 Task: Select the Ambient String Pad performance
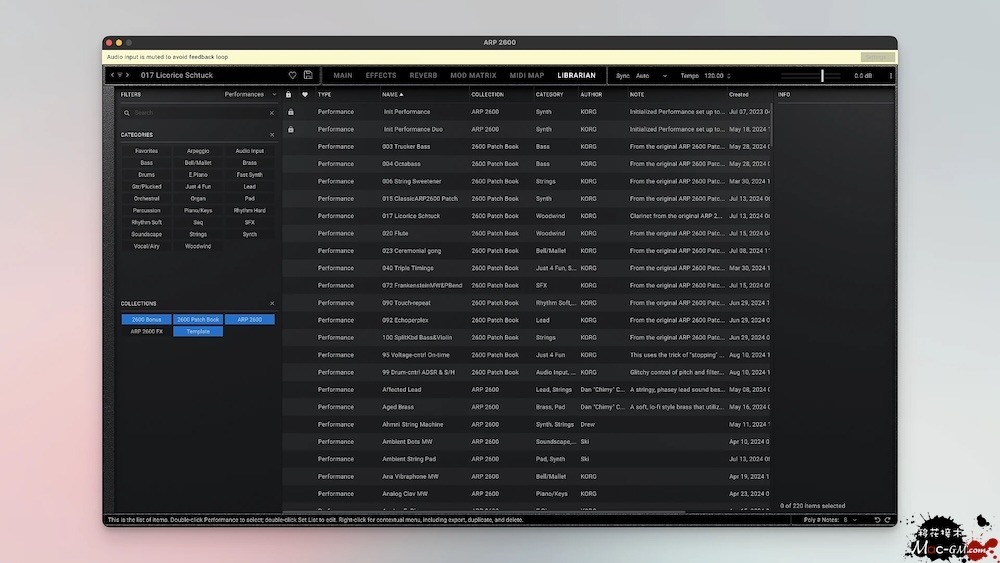(526, 459)
